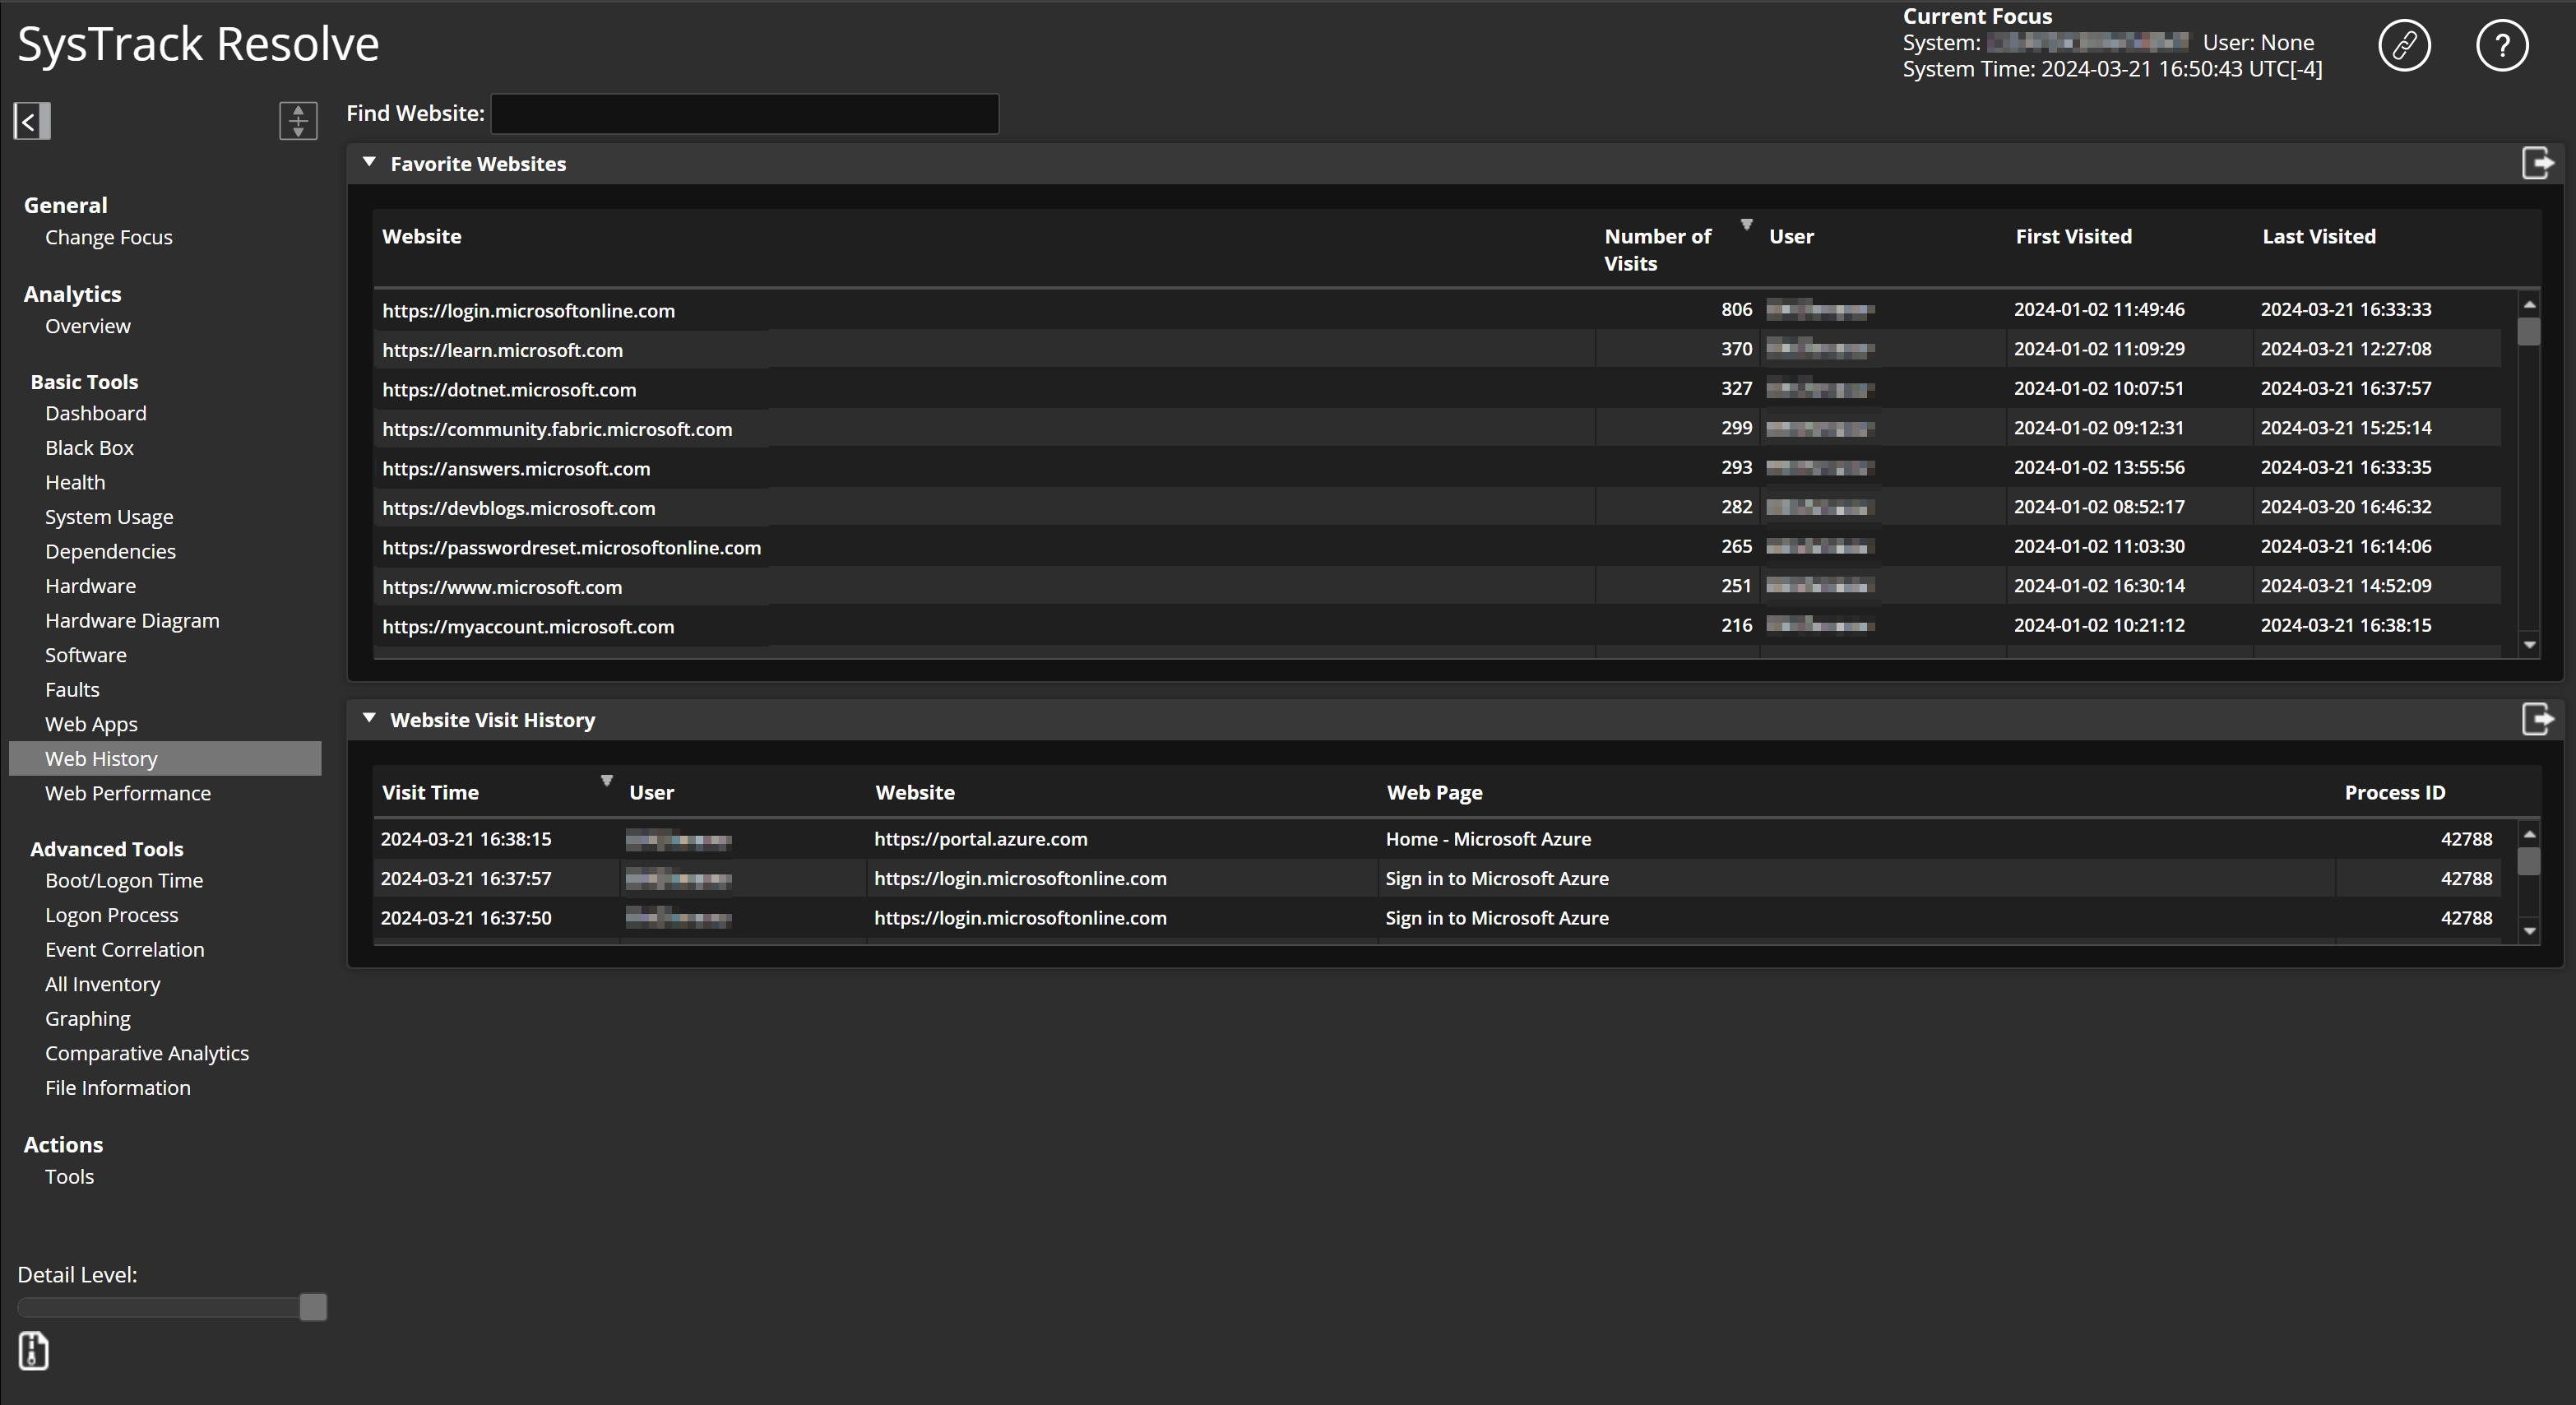Click visit time 2024-03-21 16:37:50
The image size is (2576, 1405).
click(x=466, y=918)
